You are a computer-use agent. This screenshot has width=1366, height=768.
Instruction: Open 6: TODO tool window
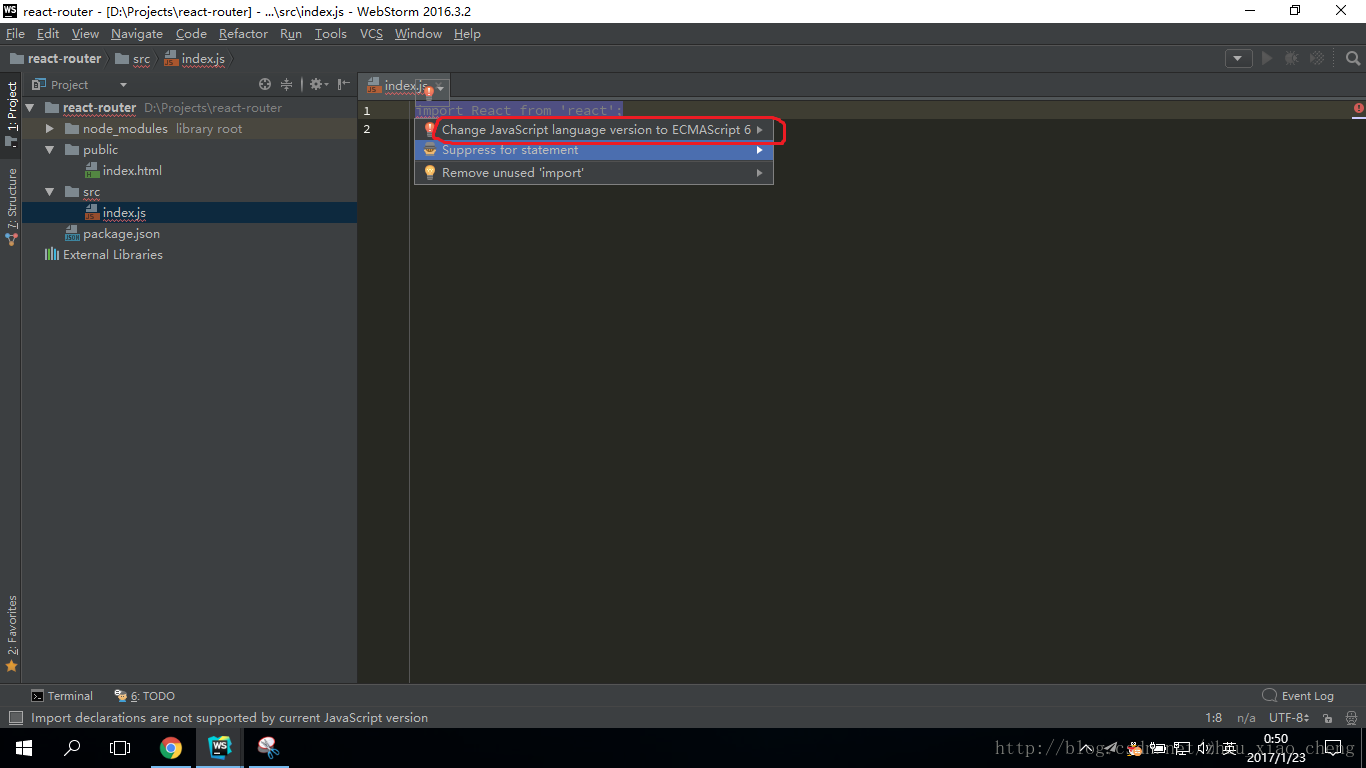click(145, 696)
